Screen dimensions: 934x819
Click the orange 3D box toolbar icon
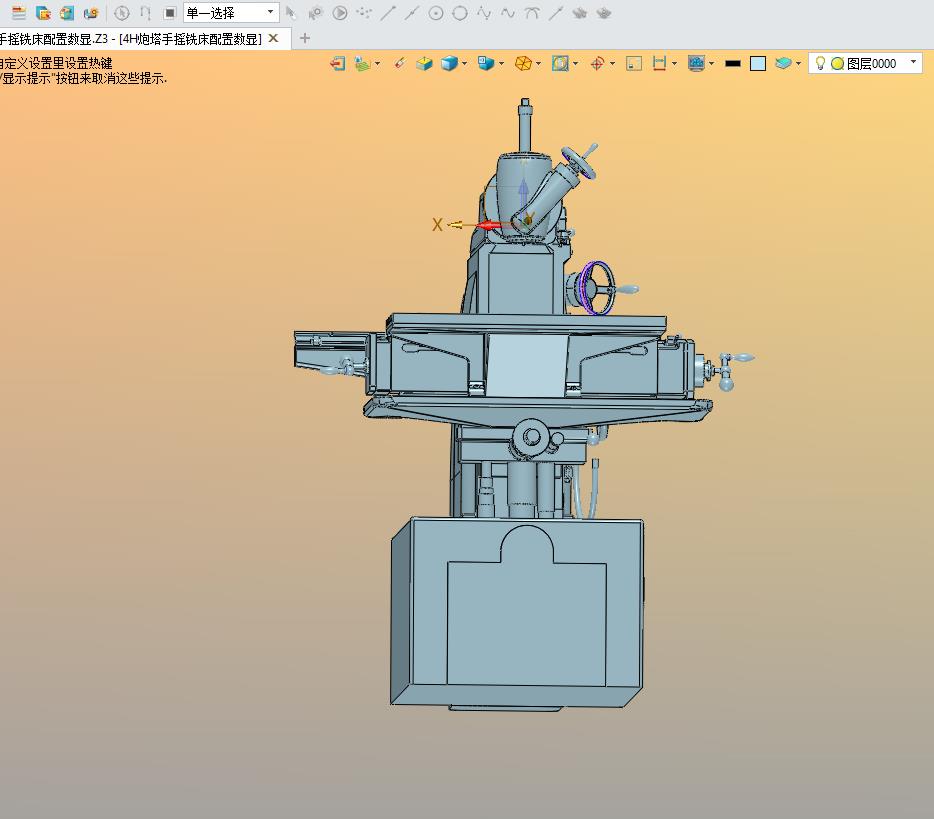coord(67,13)
